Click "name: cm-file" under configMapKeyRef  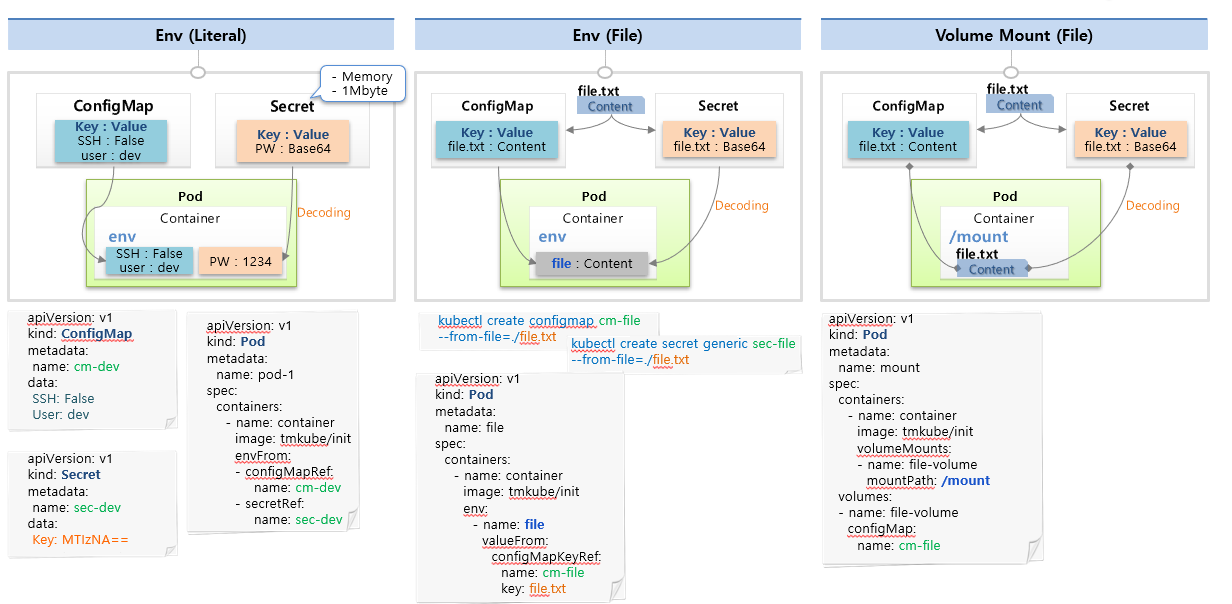pyautogui.click(x=543, y=573)
